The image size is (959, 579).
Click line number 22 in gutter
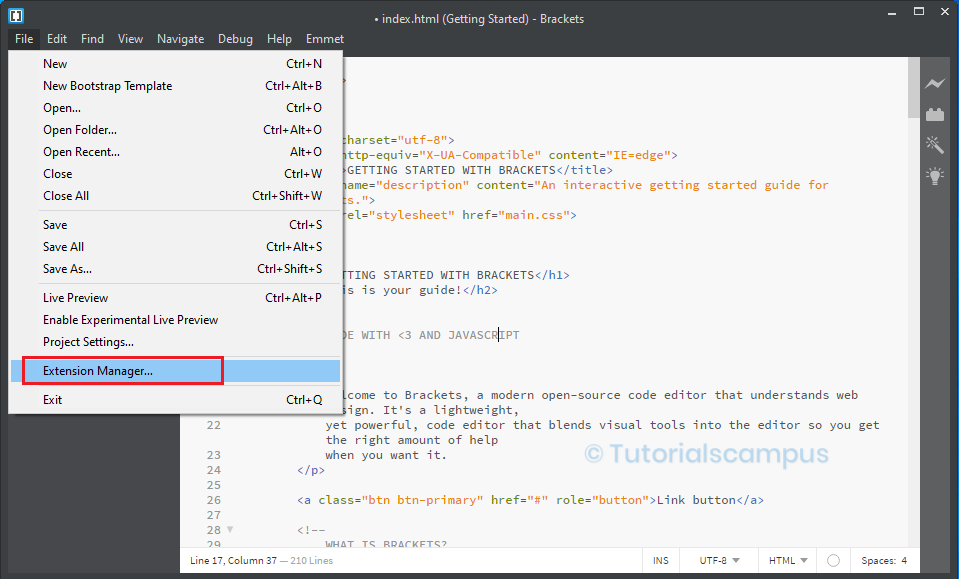click(213, 425)
